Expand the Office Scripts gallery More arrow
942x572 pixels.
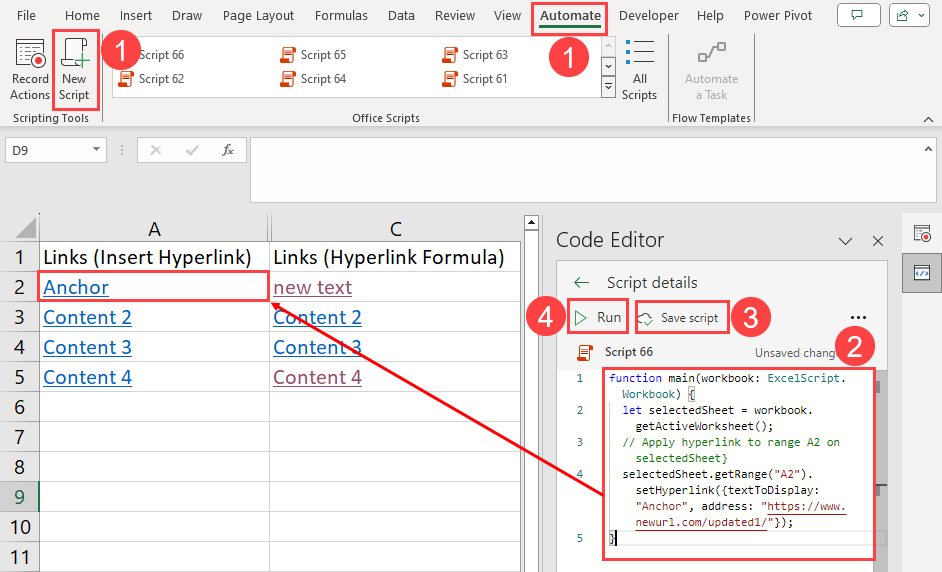pyautogui.click(x=609, y=88)
